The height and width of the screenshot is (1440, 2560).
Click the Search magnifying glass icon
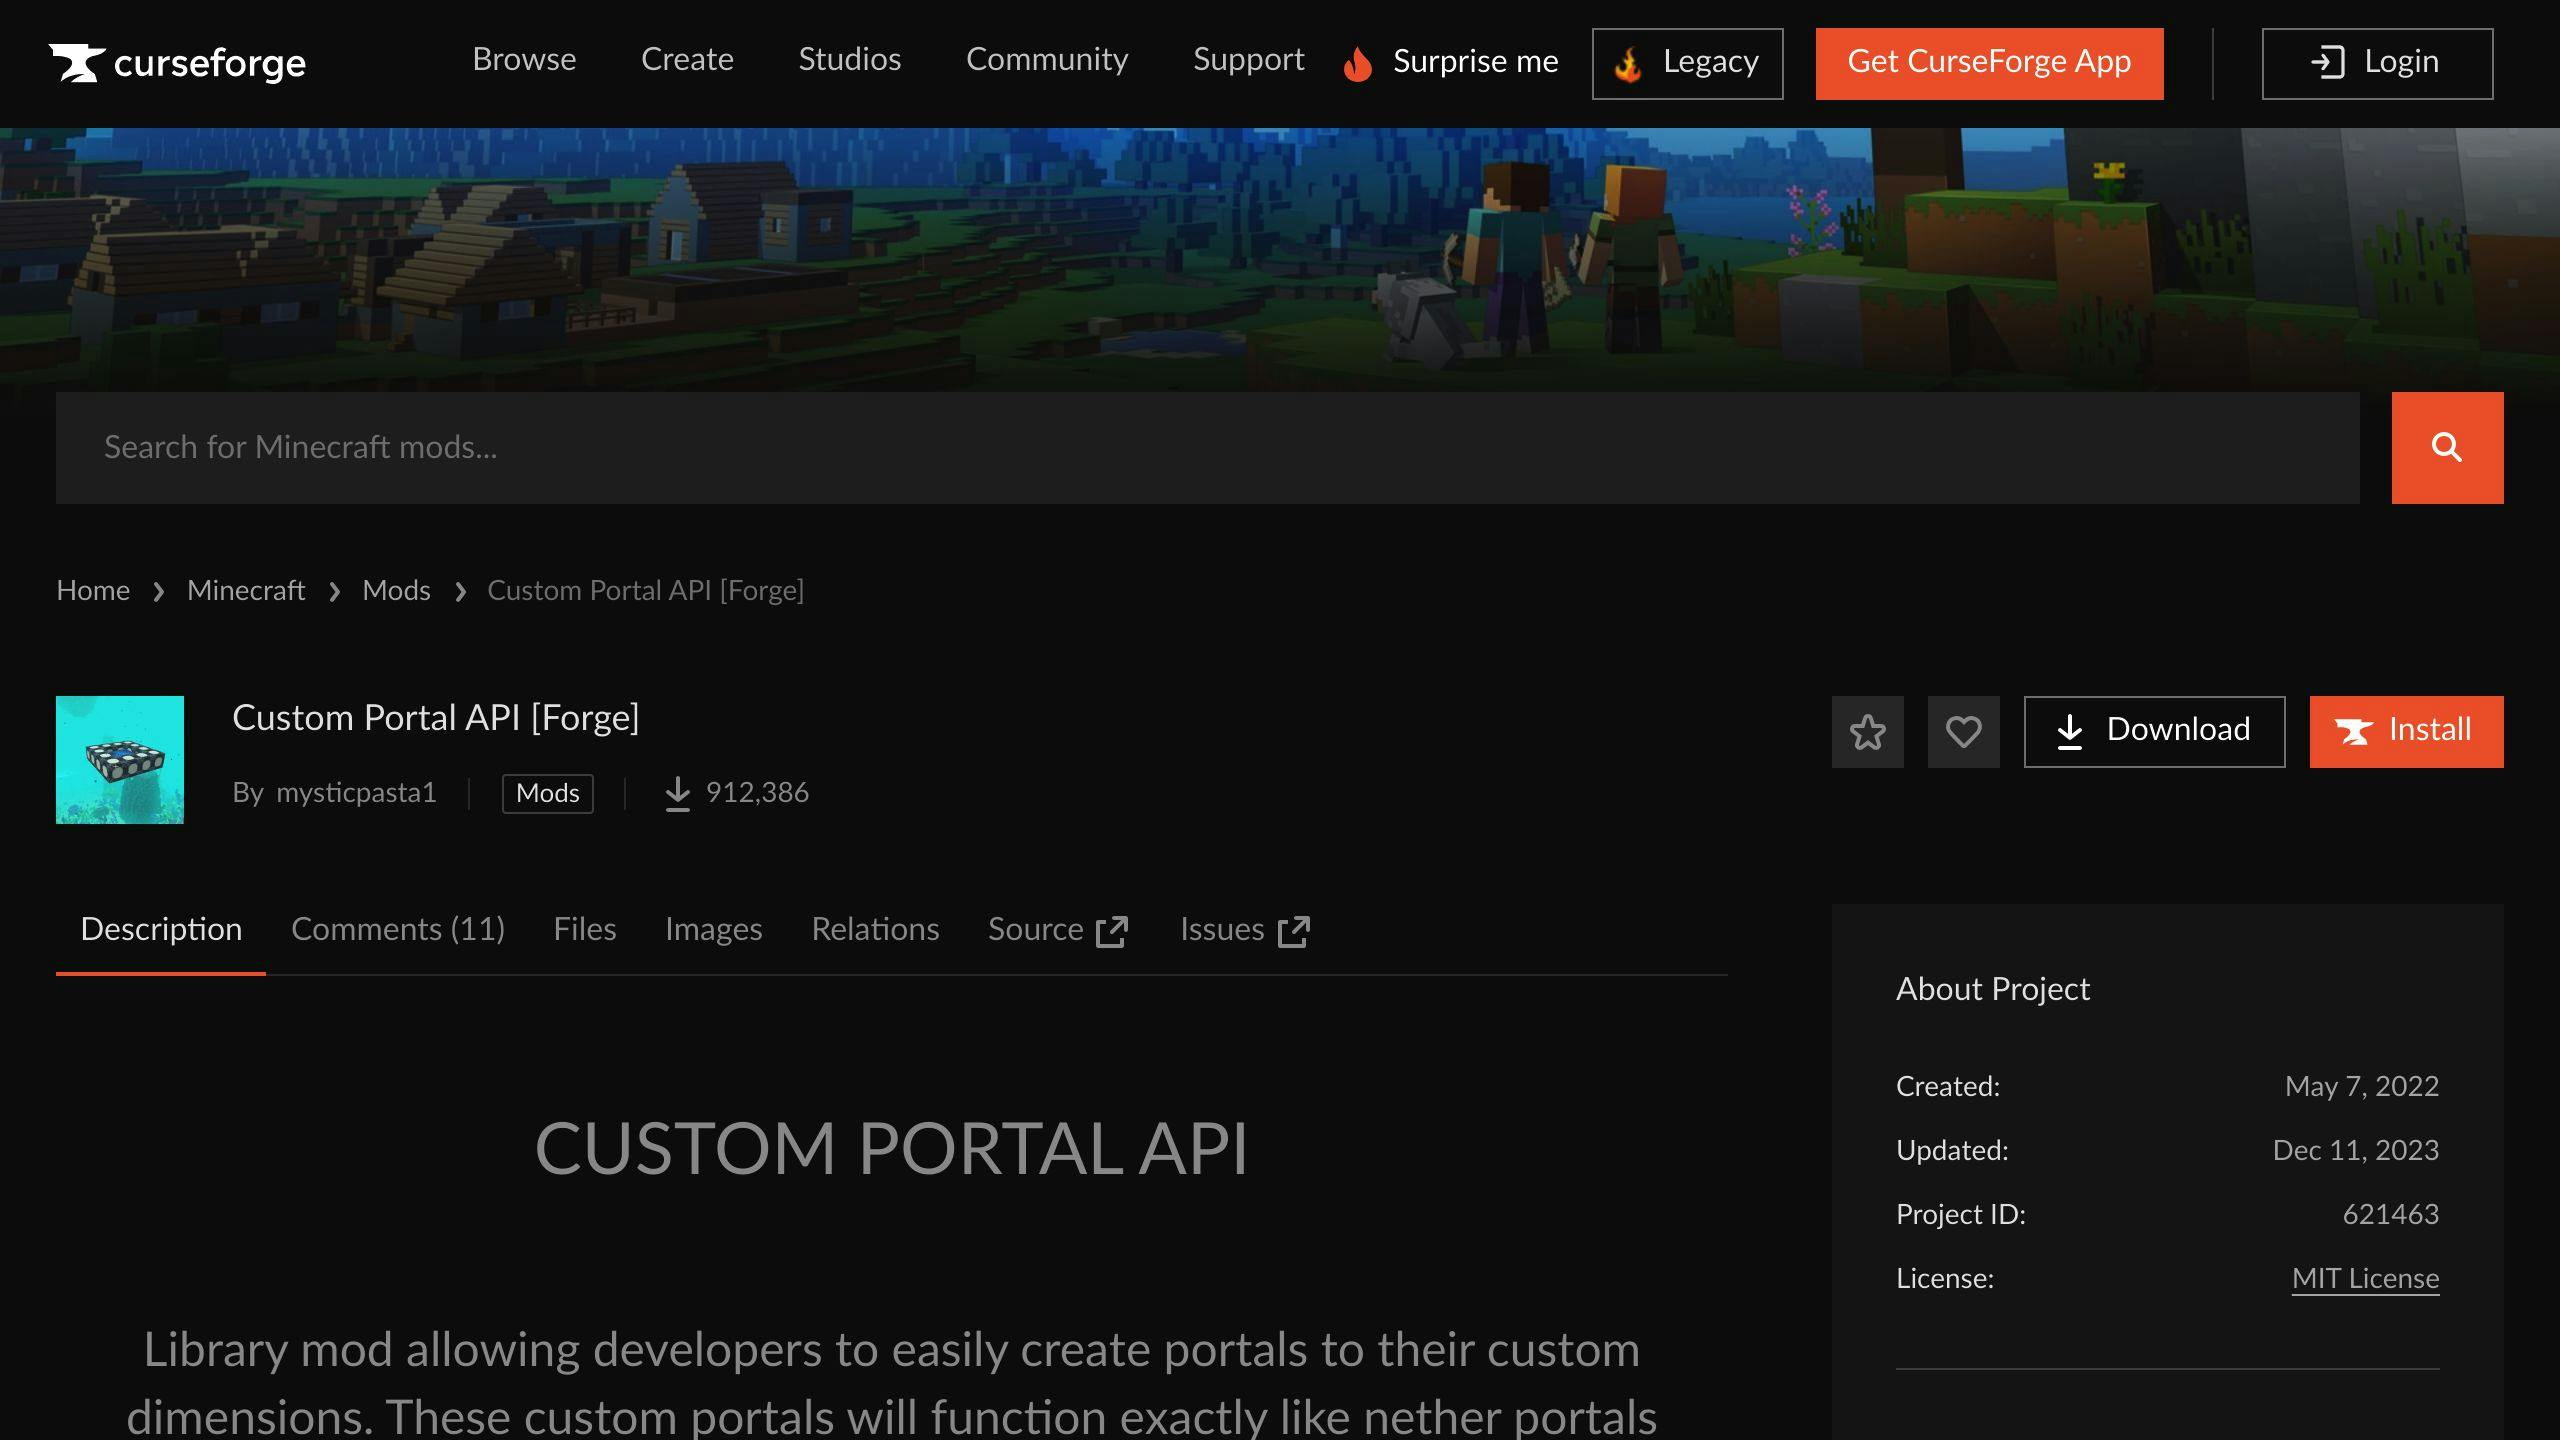coord(2447,447)
